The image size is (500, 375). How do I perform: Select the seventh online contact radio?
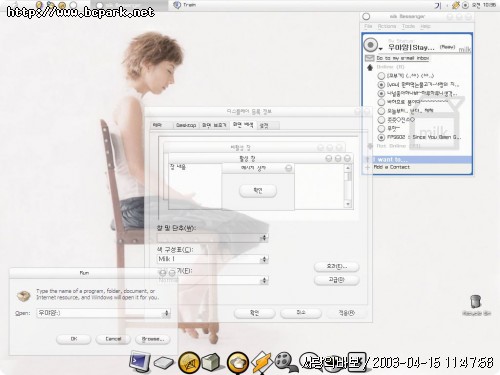[381, 128]
